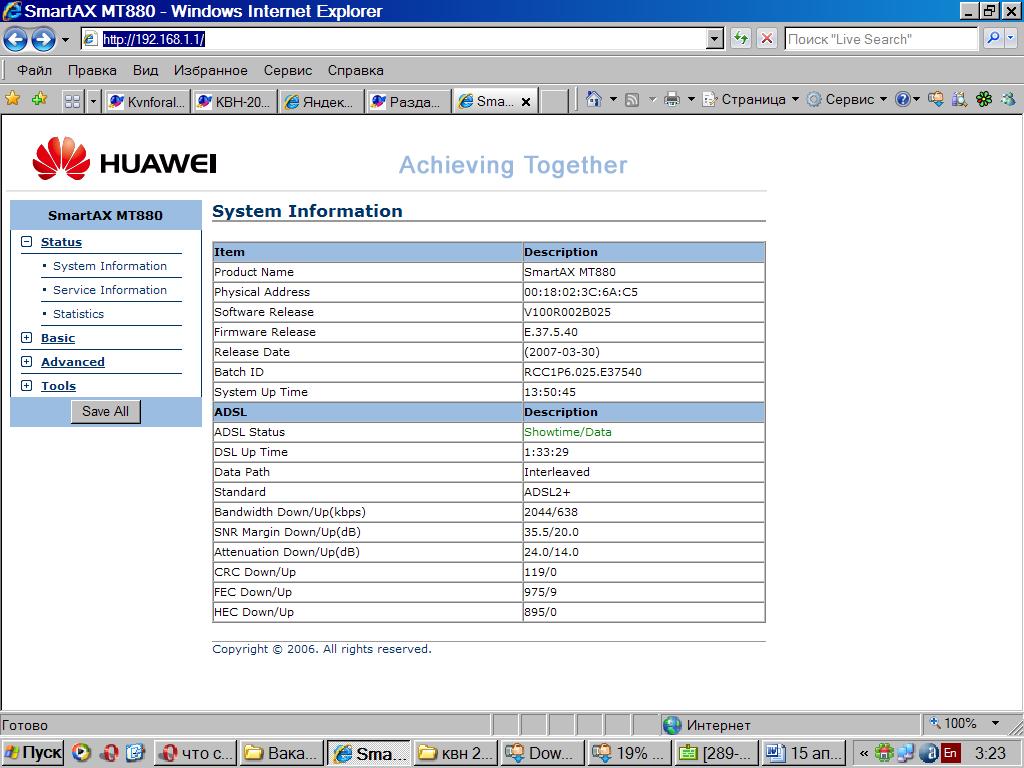Screen dimensions: 1024x768
Task: Switch to the Kvnforal... tab
Action: pos(148,101)
